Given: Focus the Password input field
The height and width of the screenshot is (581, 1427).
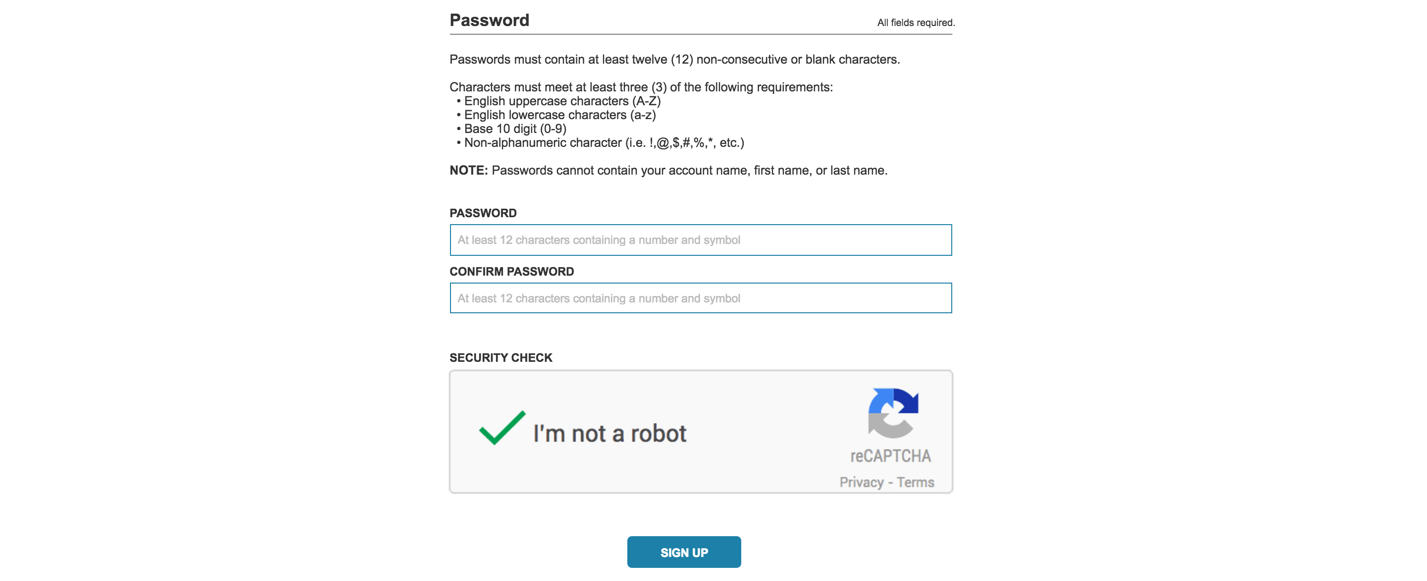Looking at the screenshot, I should click(700, 240).
